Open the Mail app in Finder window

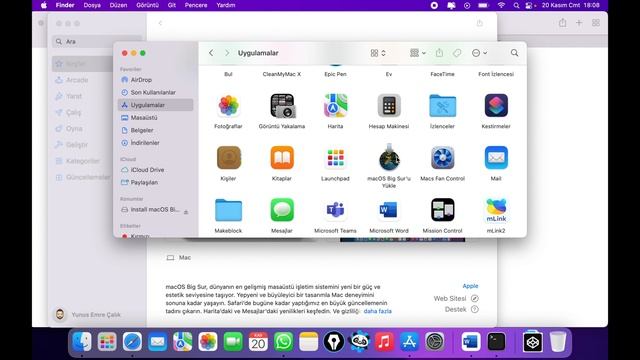click(x=496, y=158)
